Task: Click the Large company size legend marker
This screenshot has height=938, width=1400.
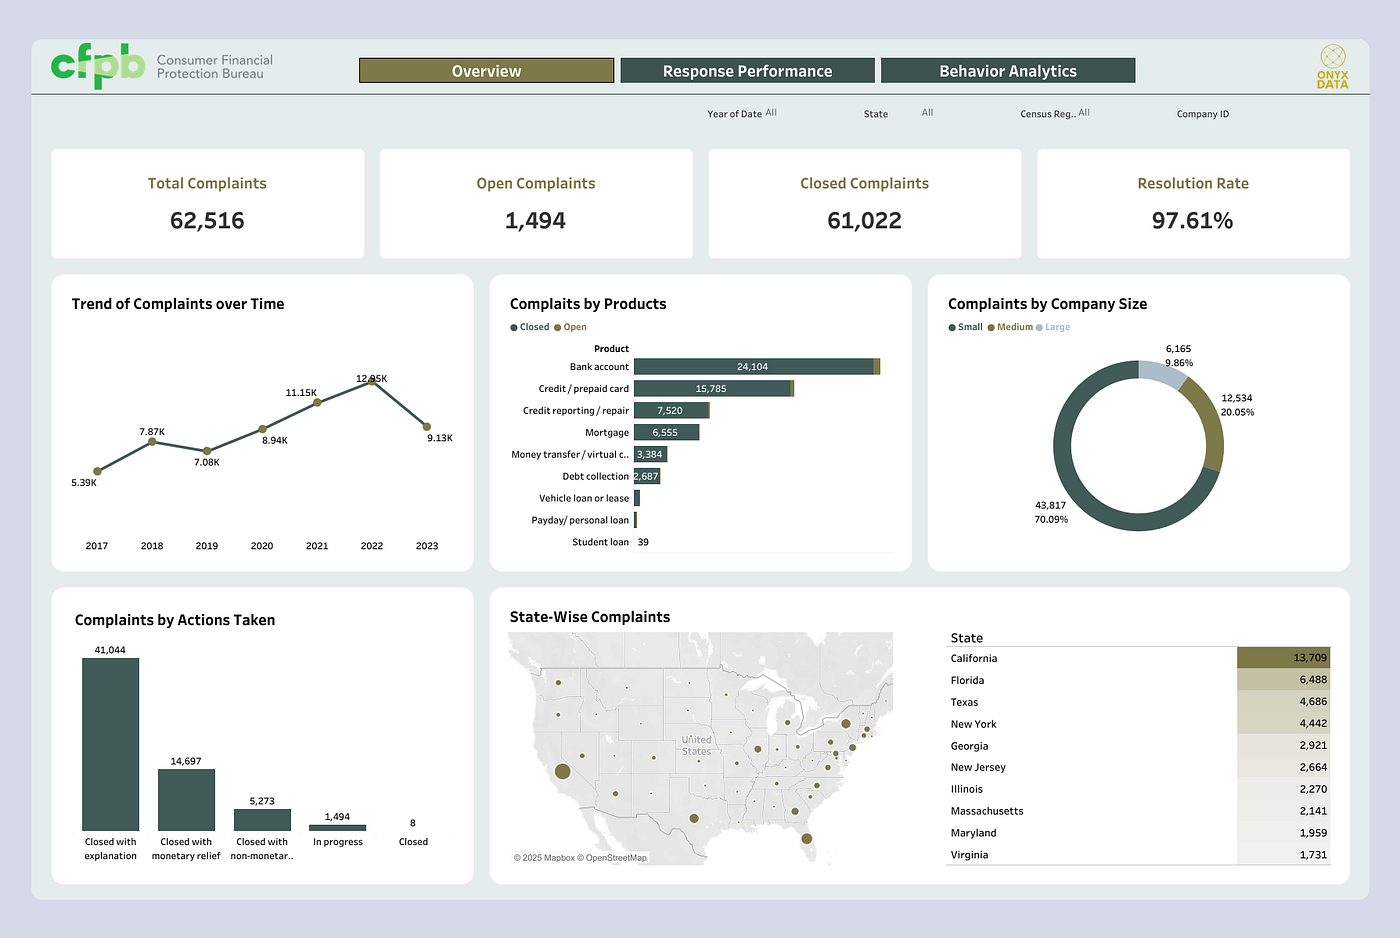Action: [x=1039, y=328]
